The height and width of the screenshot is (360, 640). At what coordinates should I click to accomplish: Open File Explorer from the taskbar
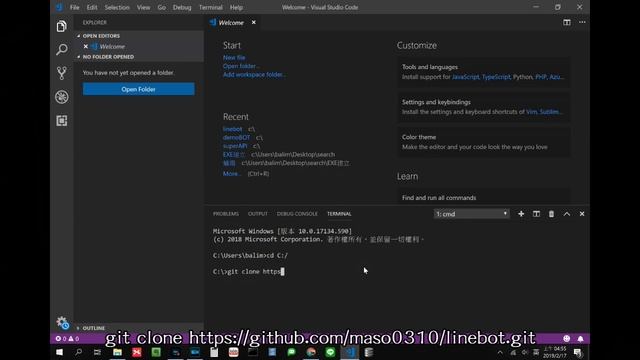coord(117,352)
